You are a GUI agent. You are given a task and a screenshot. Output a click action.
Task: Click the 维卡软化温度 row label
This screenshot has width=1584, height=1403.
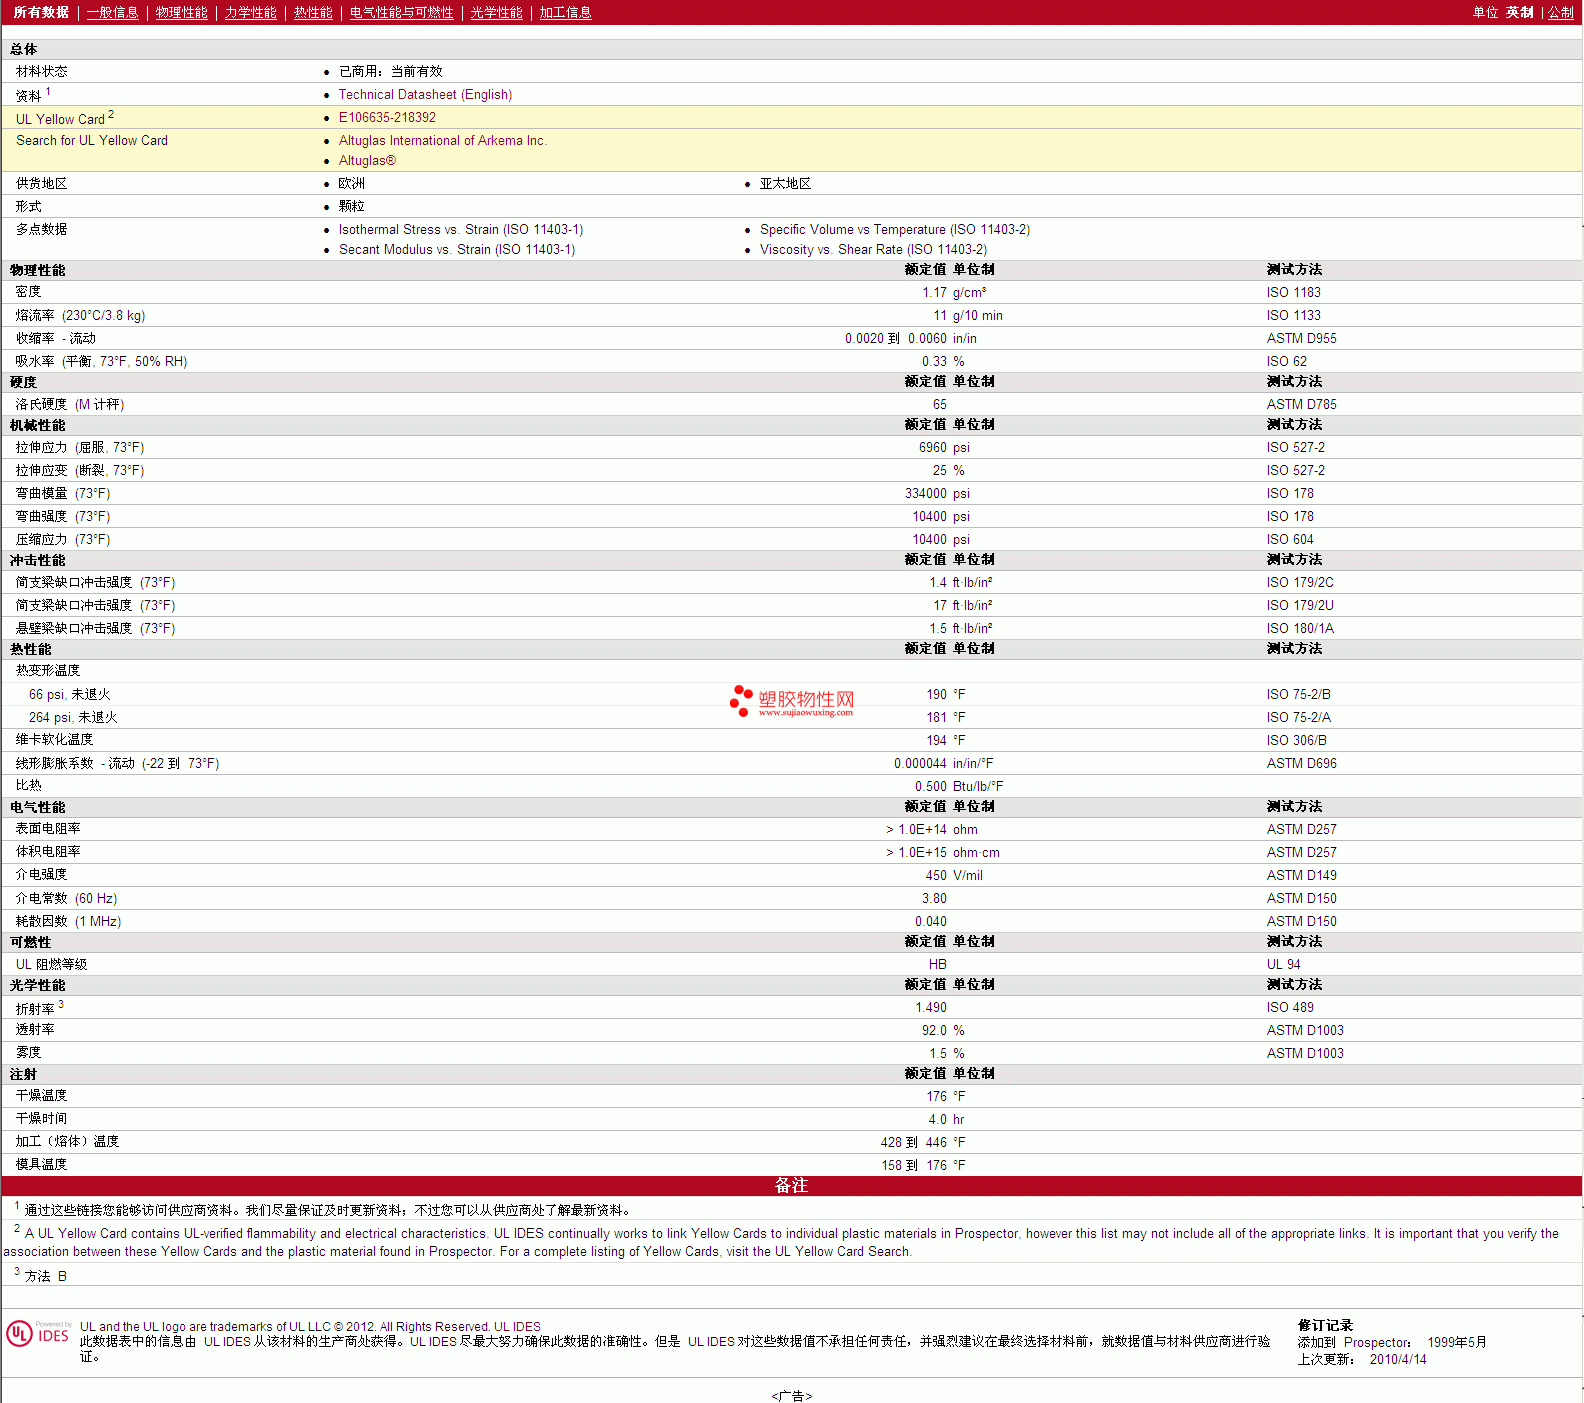coord(54,739)
